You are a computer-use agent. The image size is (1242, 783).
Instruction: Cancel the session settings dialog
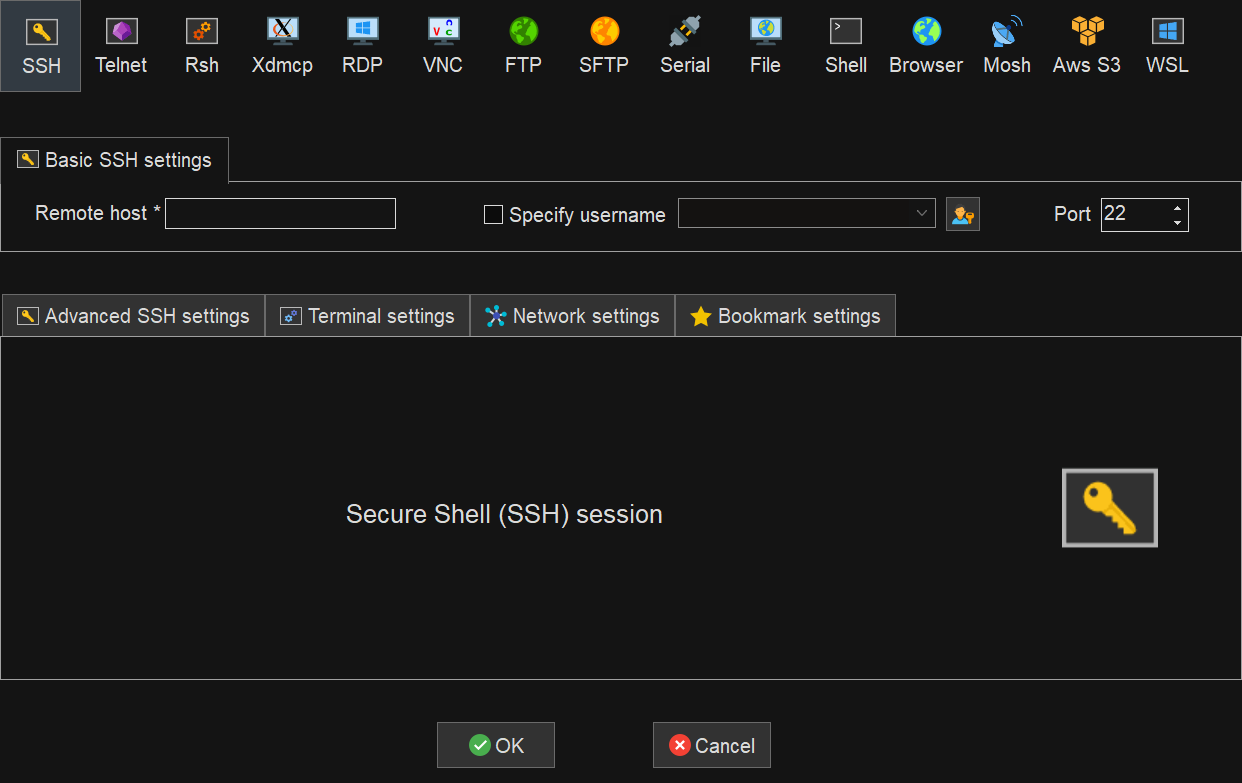click(x=712, y=745)
